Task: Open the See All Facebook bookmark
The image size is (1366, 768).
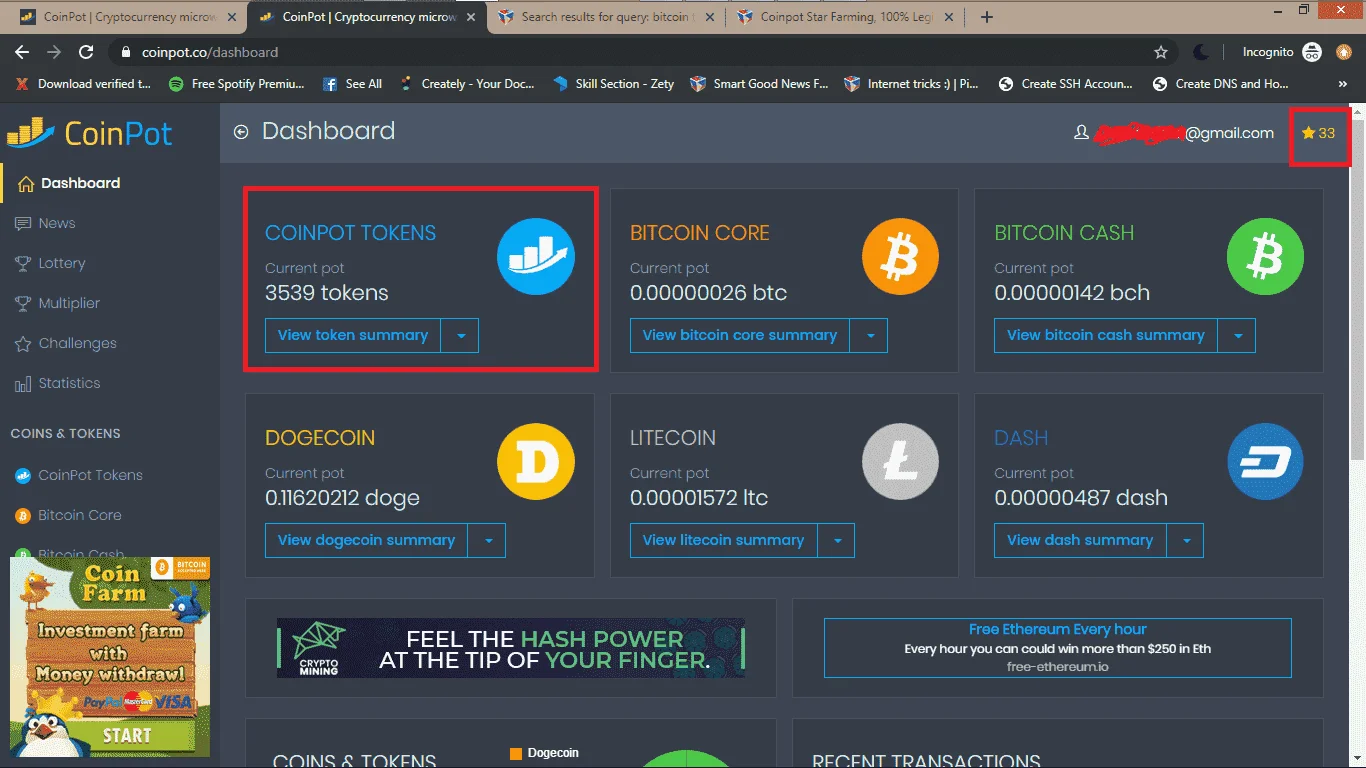Action: click(x=352, y=84)
